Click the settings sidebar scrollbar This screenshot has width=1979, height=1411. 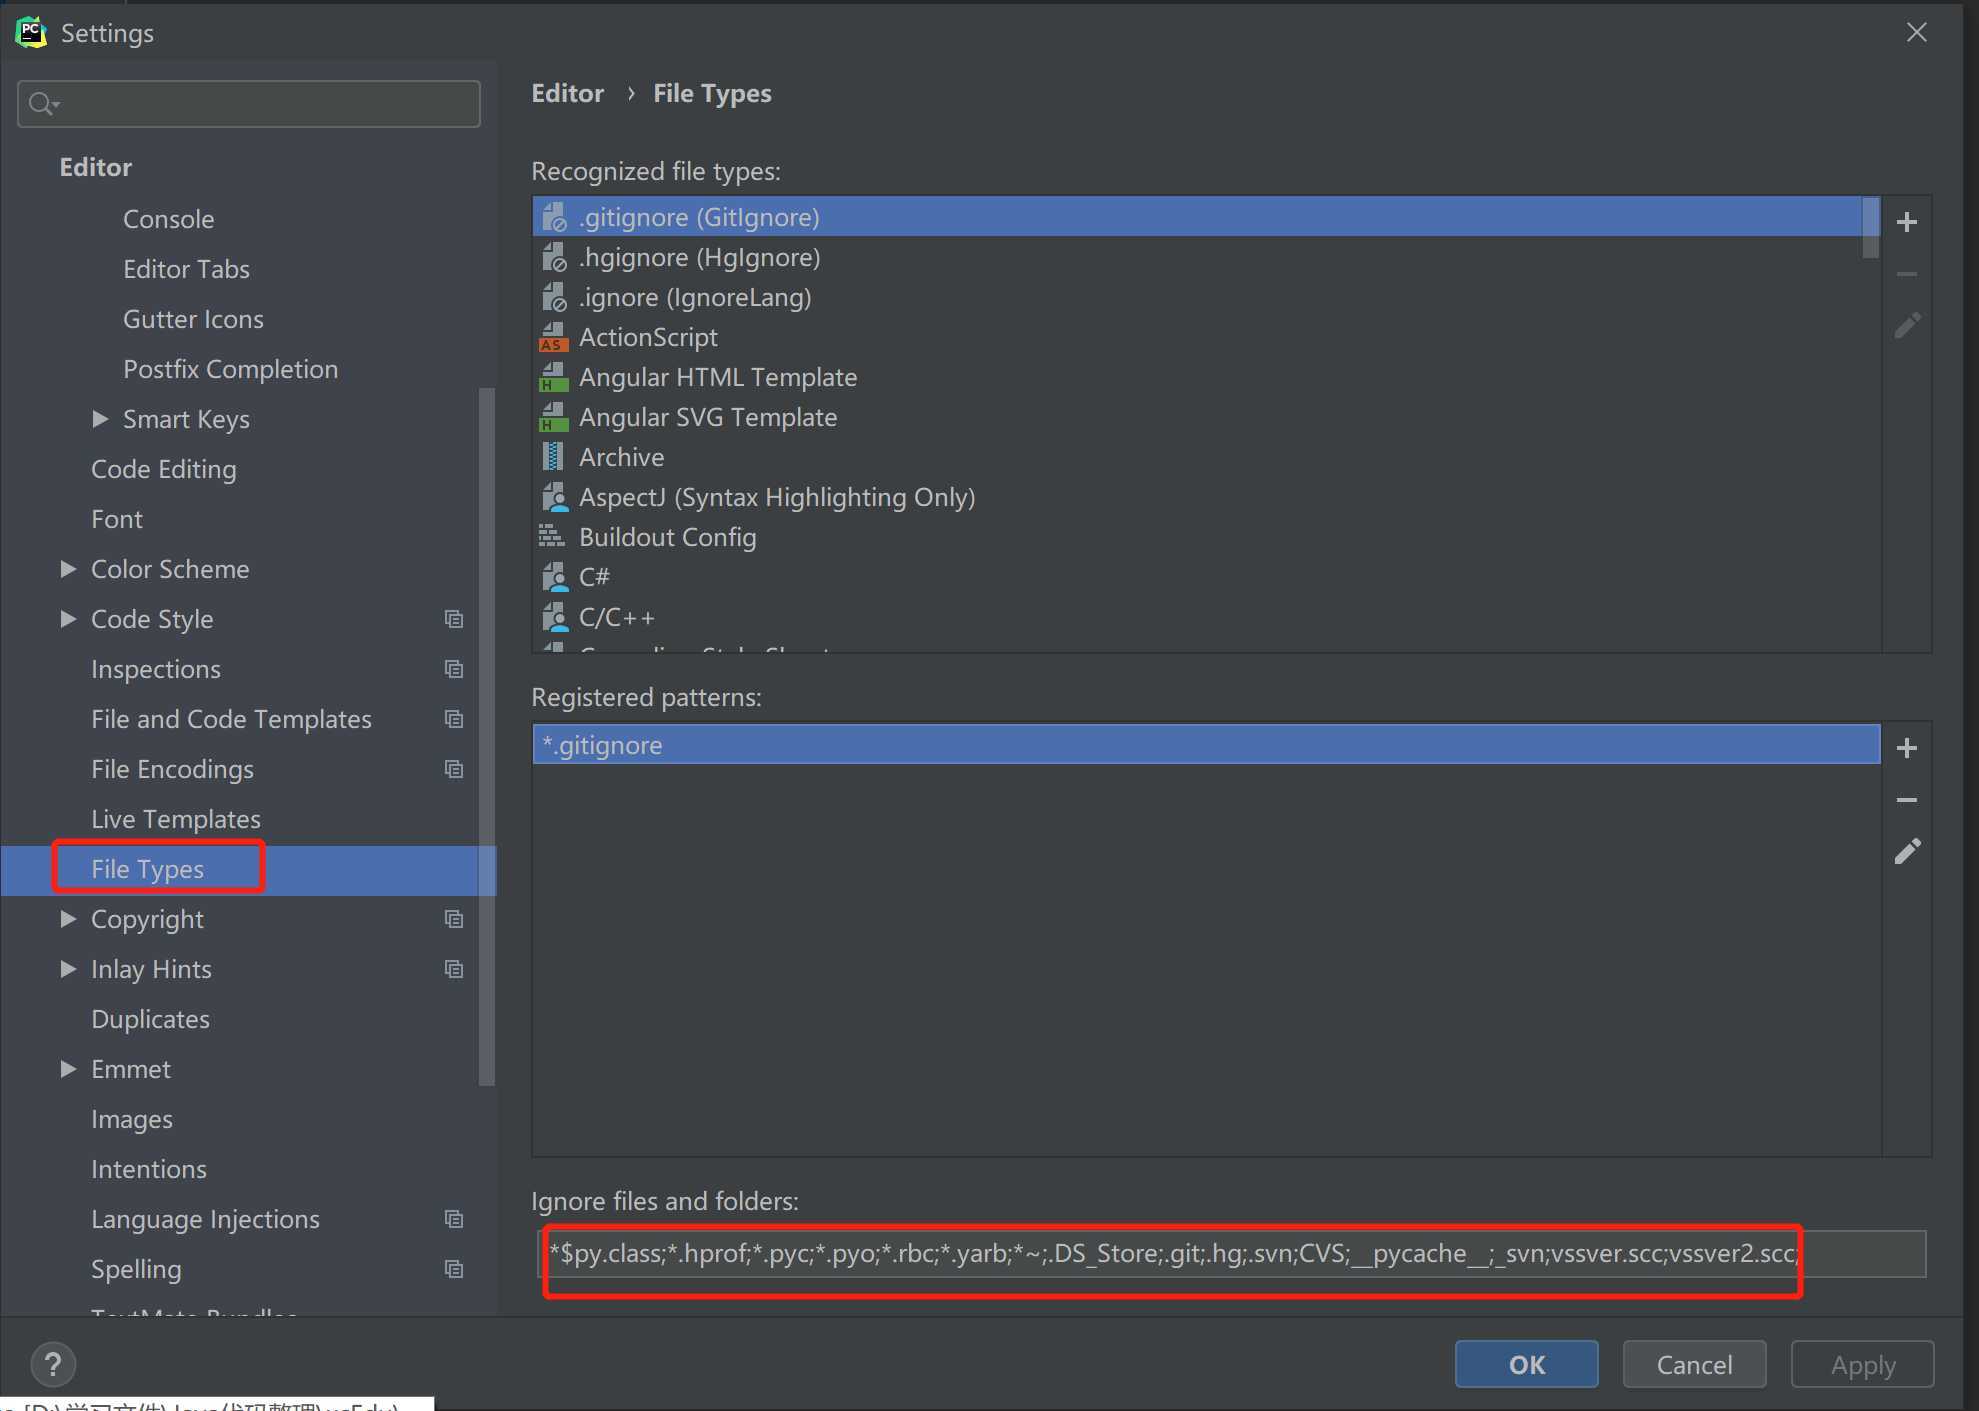pos(487,737)
